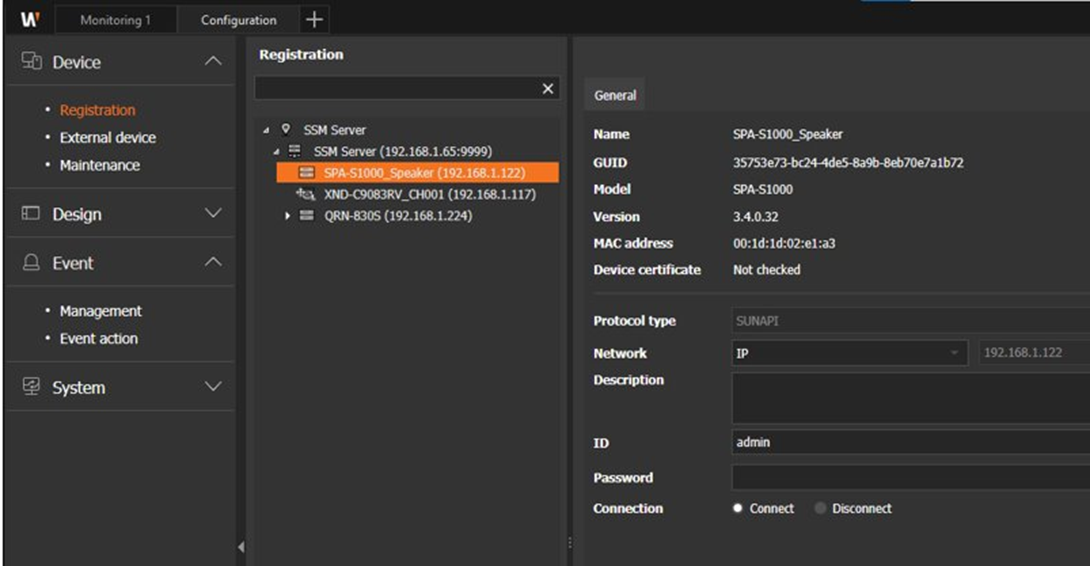Select XND-C9083RV_CH001 camera in tree
This screenshot has width=1090, height=566.
429,194
